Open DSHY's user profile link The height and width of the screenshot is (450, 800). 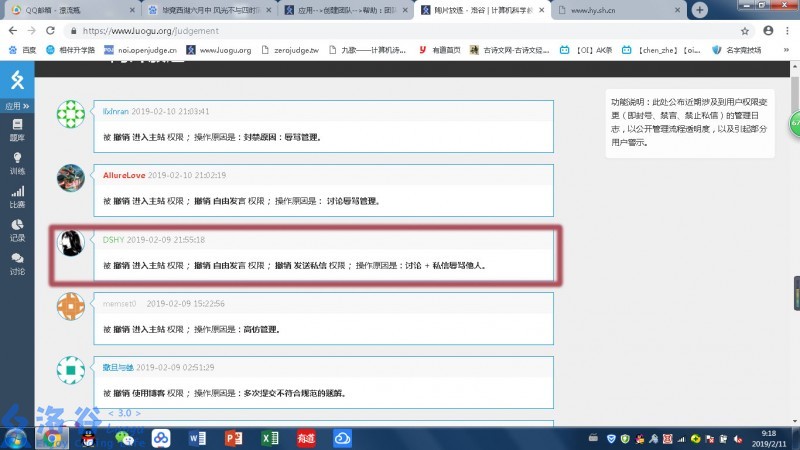(113, 240)
